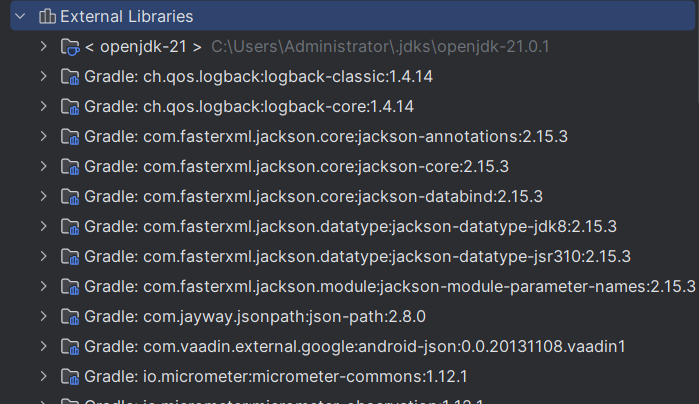Click the jackson-annotations library icon
The height and width of the screenshot is (404, 699).
(70, 136)
